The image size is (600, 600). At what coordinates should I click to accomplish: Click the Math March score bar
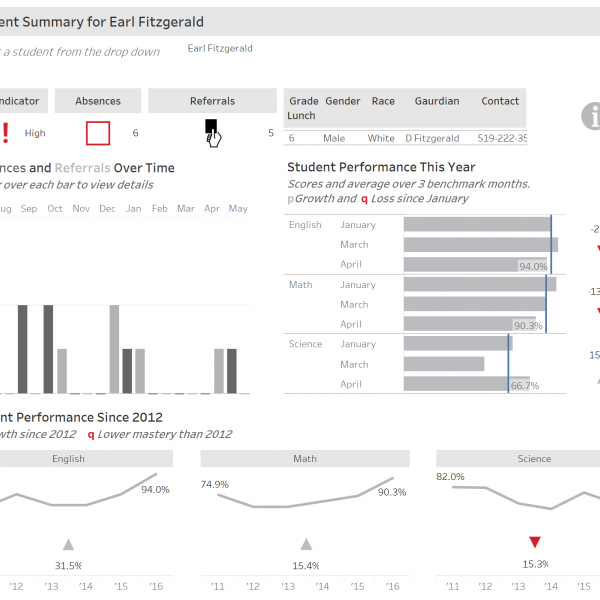tap(474, 304)
